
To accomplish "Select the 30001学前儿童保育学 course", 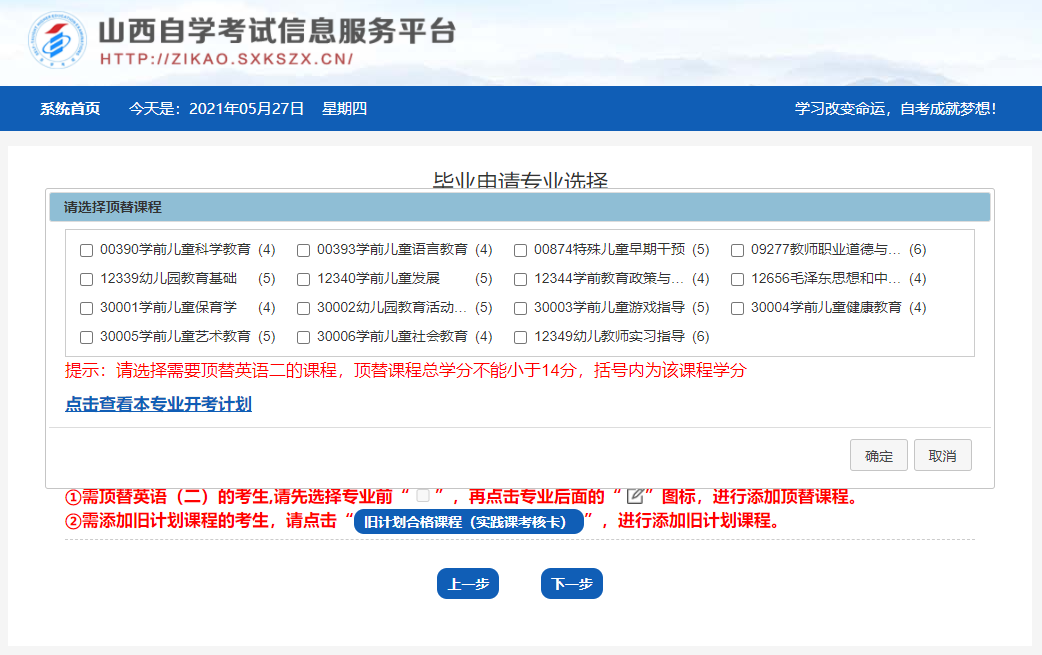I will (86, 308).
